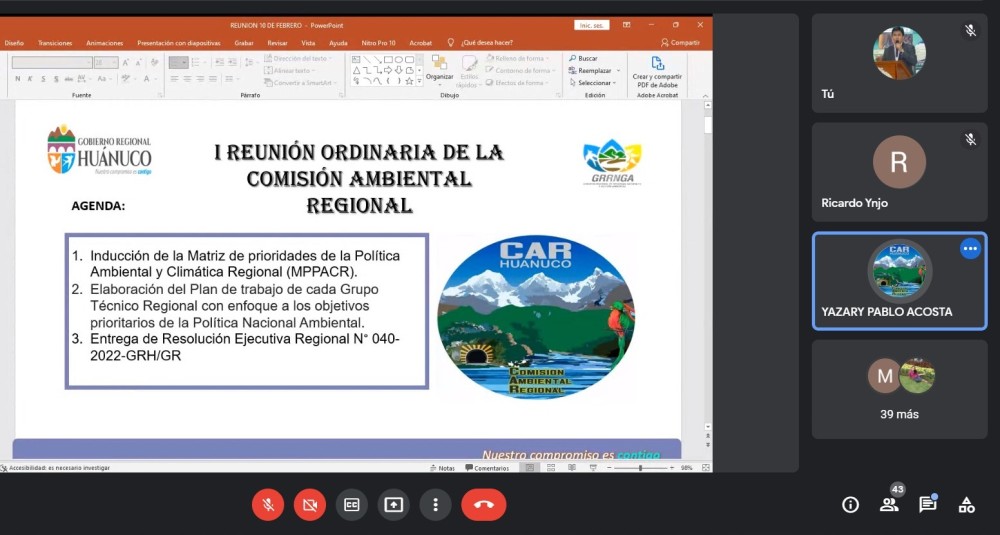Turn on closed captions
This screenshot has width=1000, height=535.
352,505
